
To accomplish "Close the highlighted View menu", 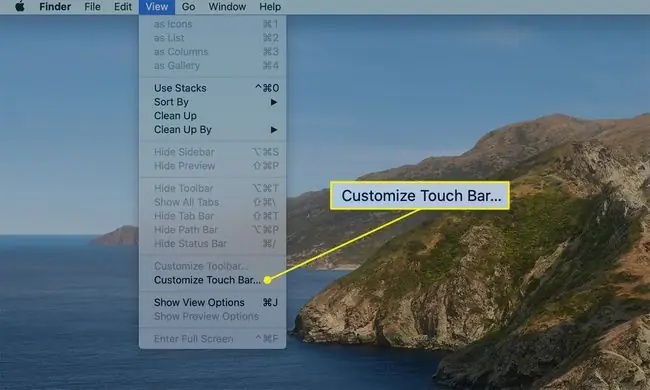I will [157, 7].
